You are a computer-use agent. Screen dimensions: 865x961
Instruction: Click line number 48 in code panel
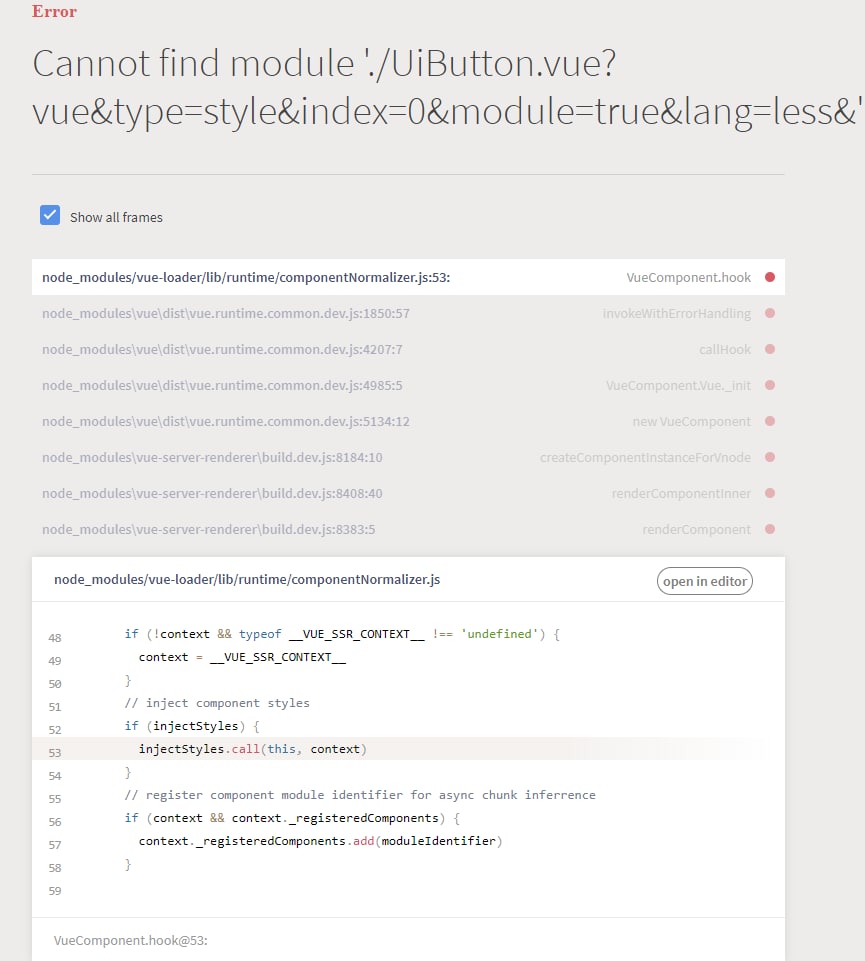[55, 638]
